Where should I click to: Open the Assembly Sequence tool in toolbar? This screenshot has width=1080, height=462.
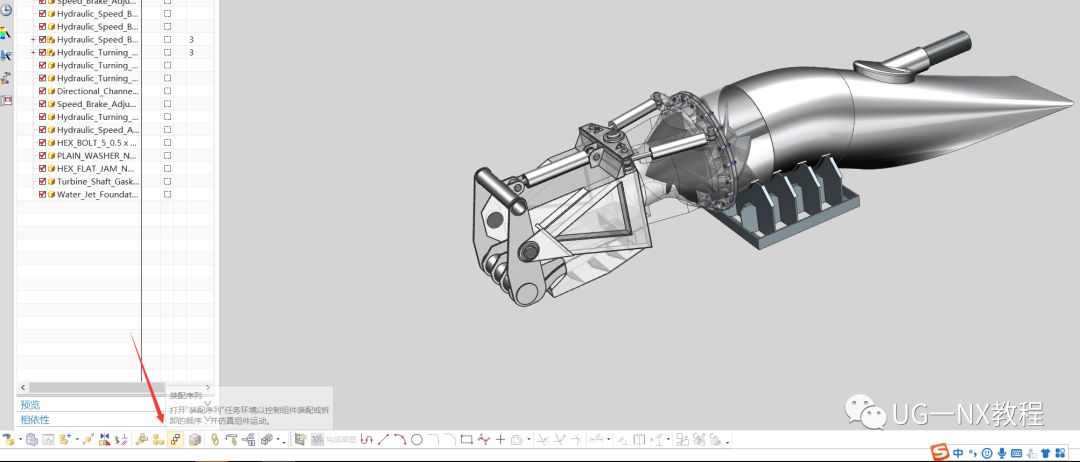pyautogui.click(x=176, y=439)
